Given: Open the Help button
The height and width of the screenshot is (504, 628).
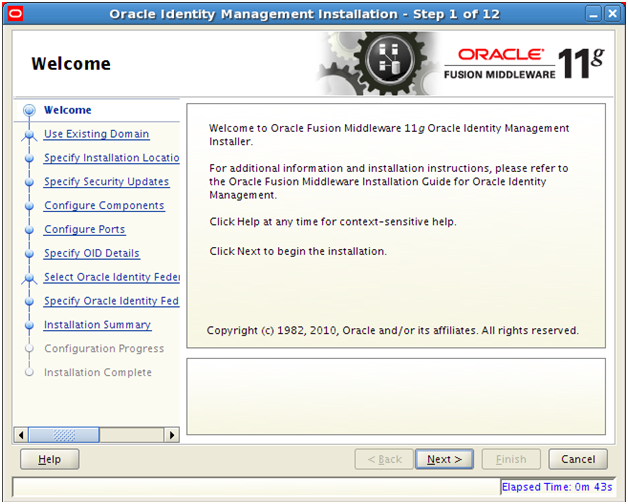Looking at the screenshot, I should [x=49, y=459].
